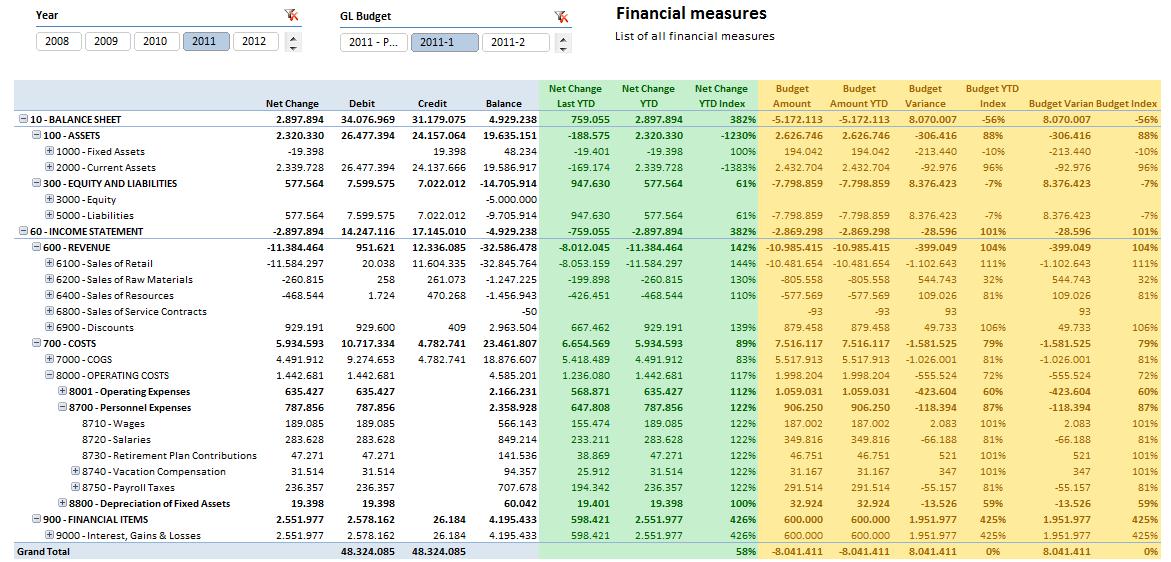1171x562 pixels.
Task: Expand 8740 - Vacation Compensation row
Action: tap(75, 471)
